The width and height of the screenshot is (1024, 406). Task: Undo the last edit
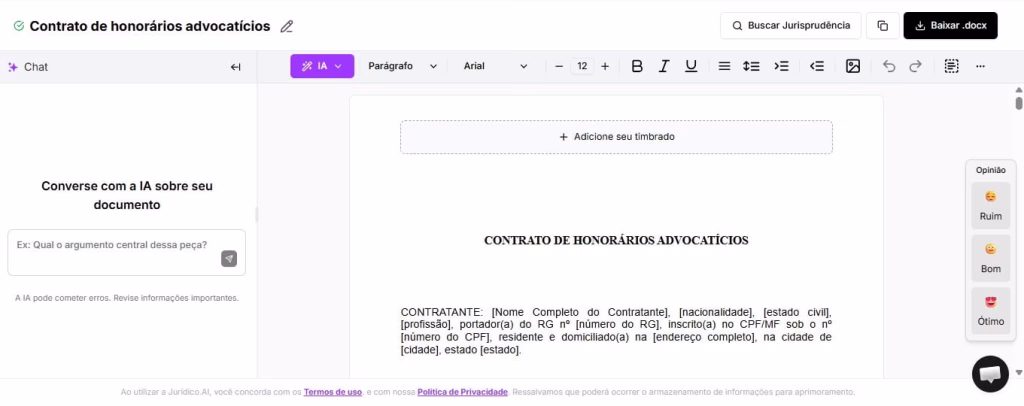[x=889, y=66]
